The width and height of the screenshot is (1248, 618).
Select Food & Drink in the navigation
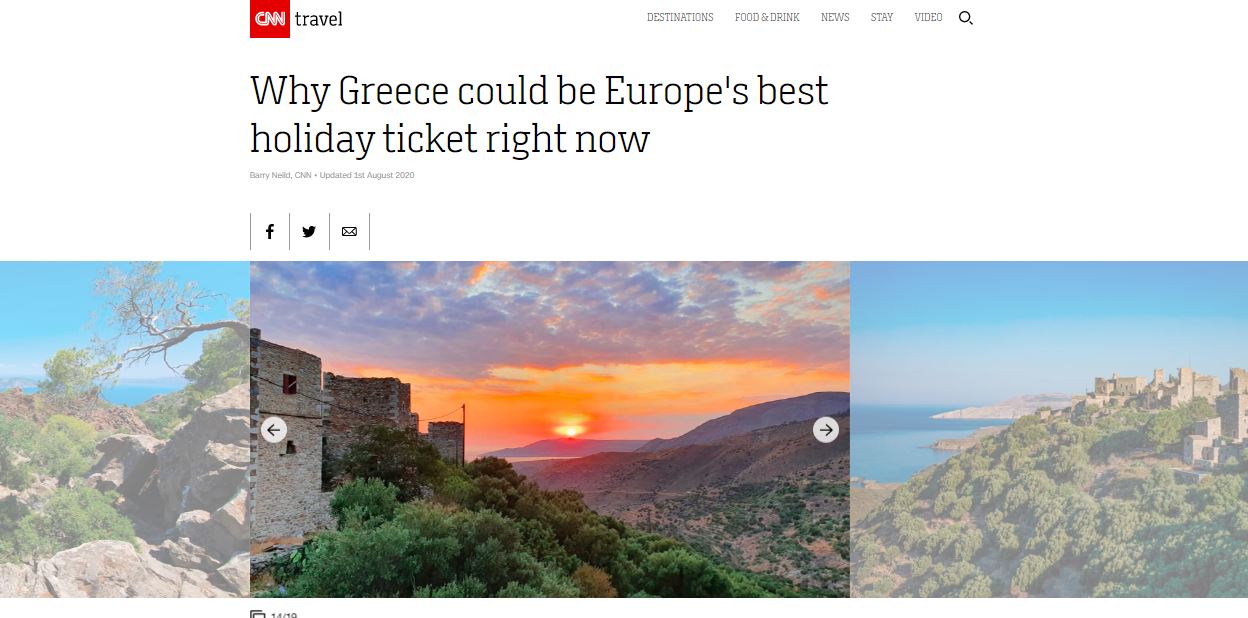coord(767,18)
